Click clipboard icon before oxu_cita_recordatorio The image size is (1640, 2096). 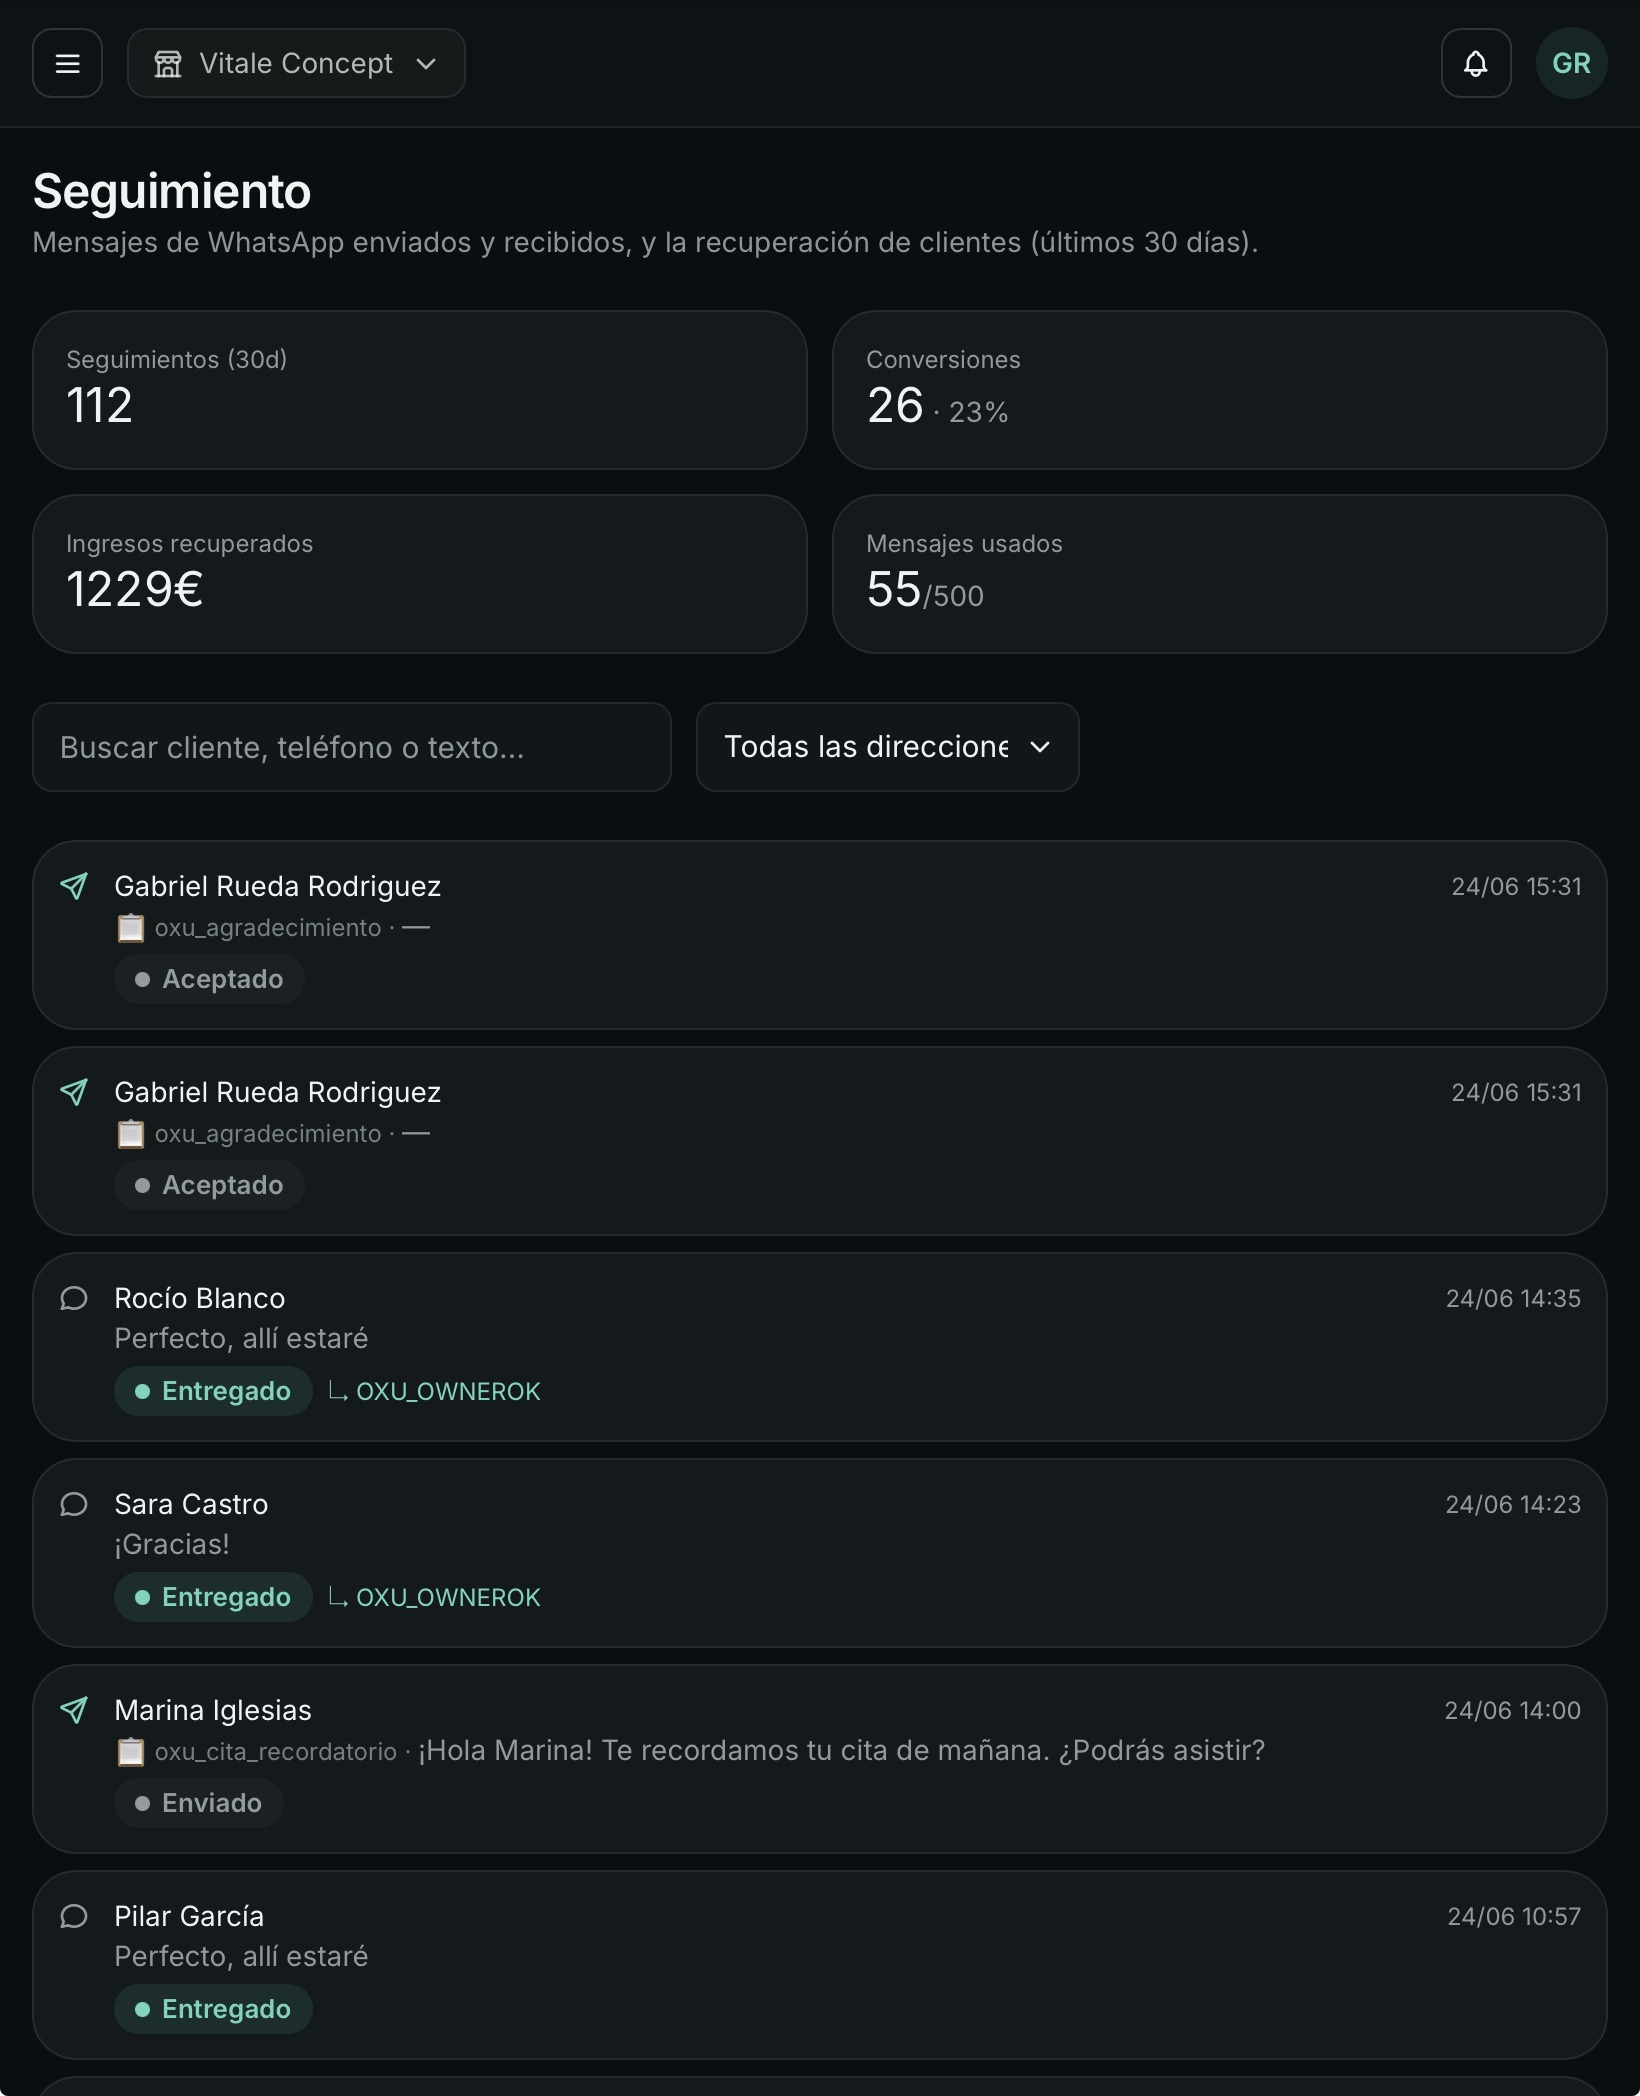pyautogui.click(x=130, y=1752)
